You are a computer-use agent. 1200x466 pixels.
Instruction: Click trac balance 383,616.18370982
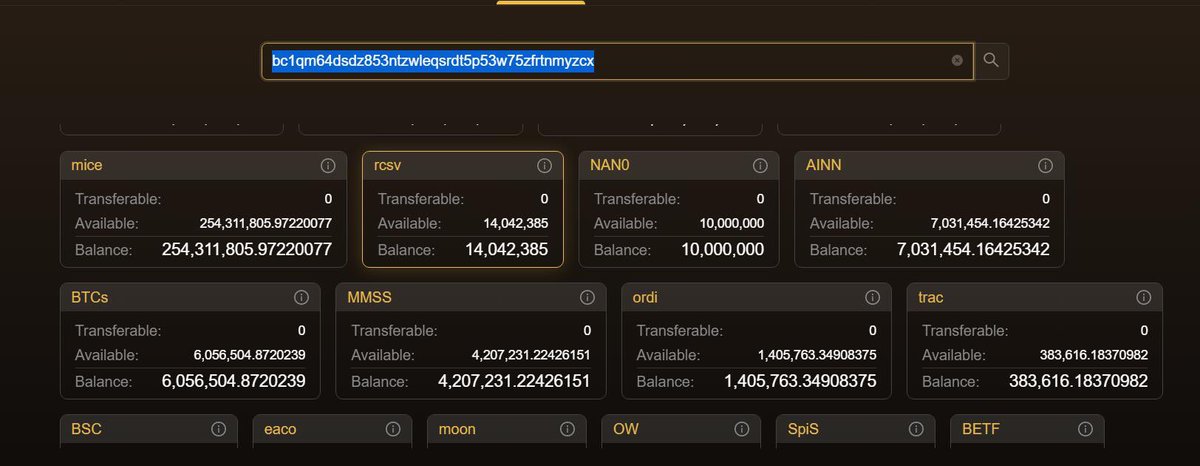[1080, 381]
